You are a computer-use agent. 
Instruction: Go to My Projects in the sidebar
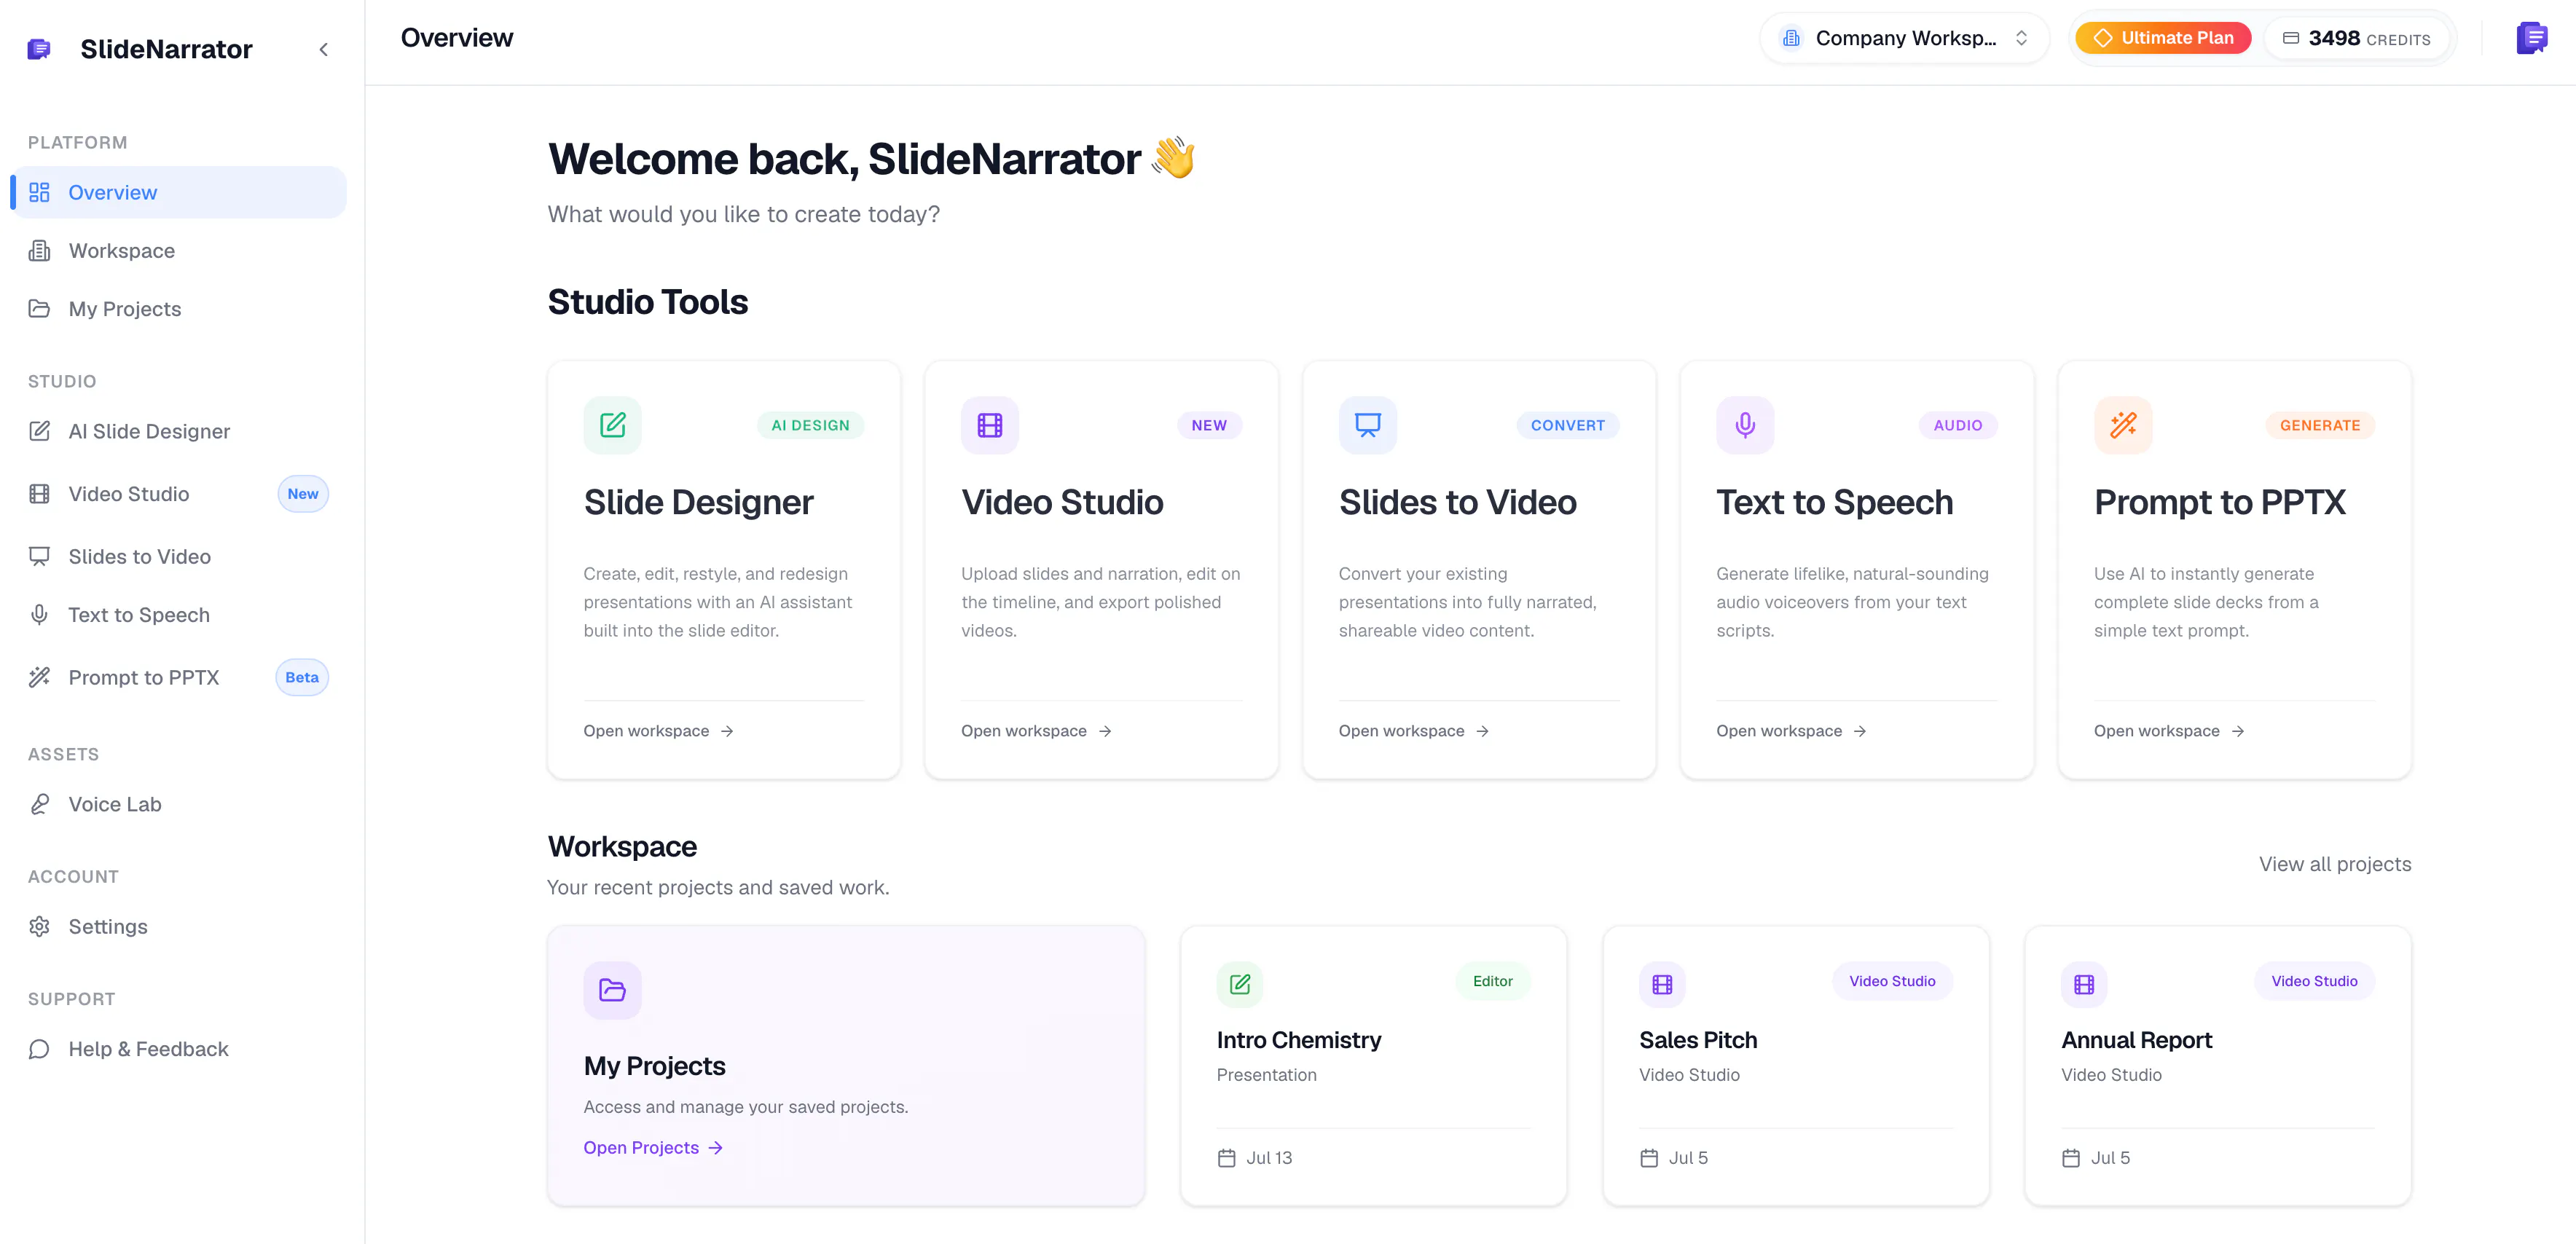tap(179, 309)
